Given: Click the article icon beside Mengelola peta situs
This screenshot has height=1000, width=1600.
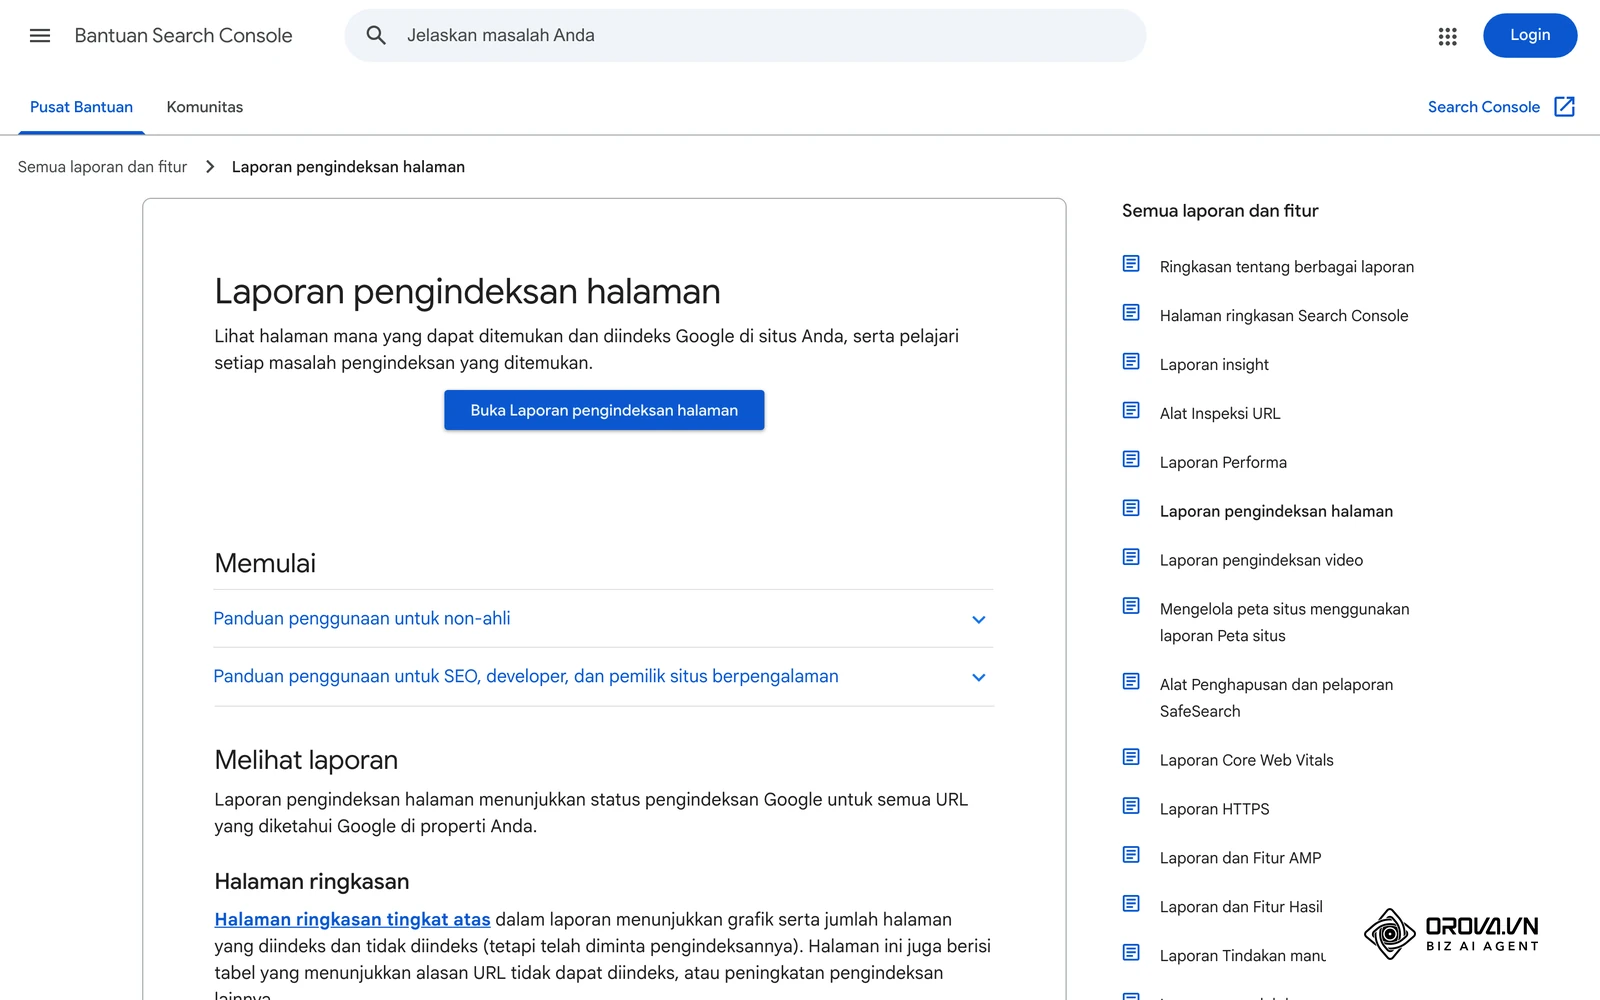Looking at the screenshot, I should (x=1131, y=606).
